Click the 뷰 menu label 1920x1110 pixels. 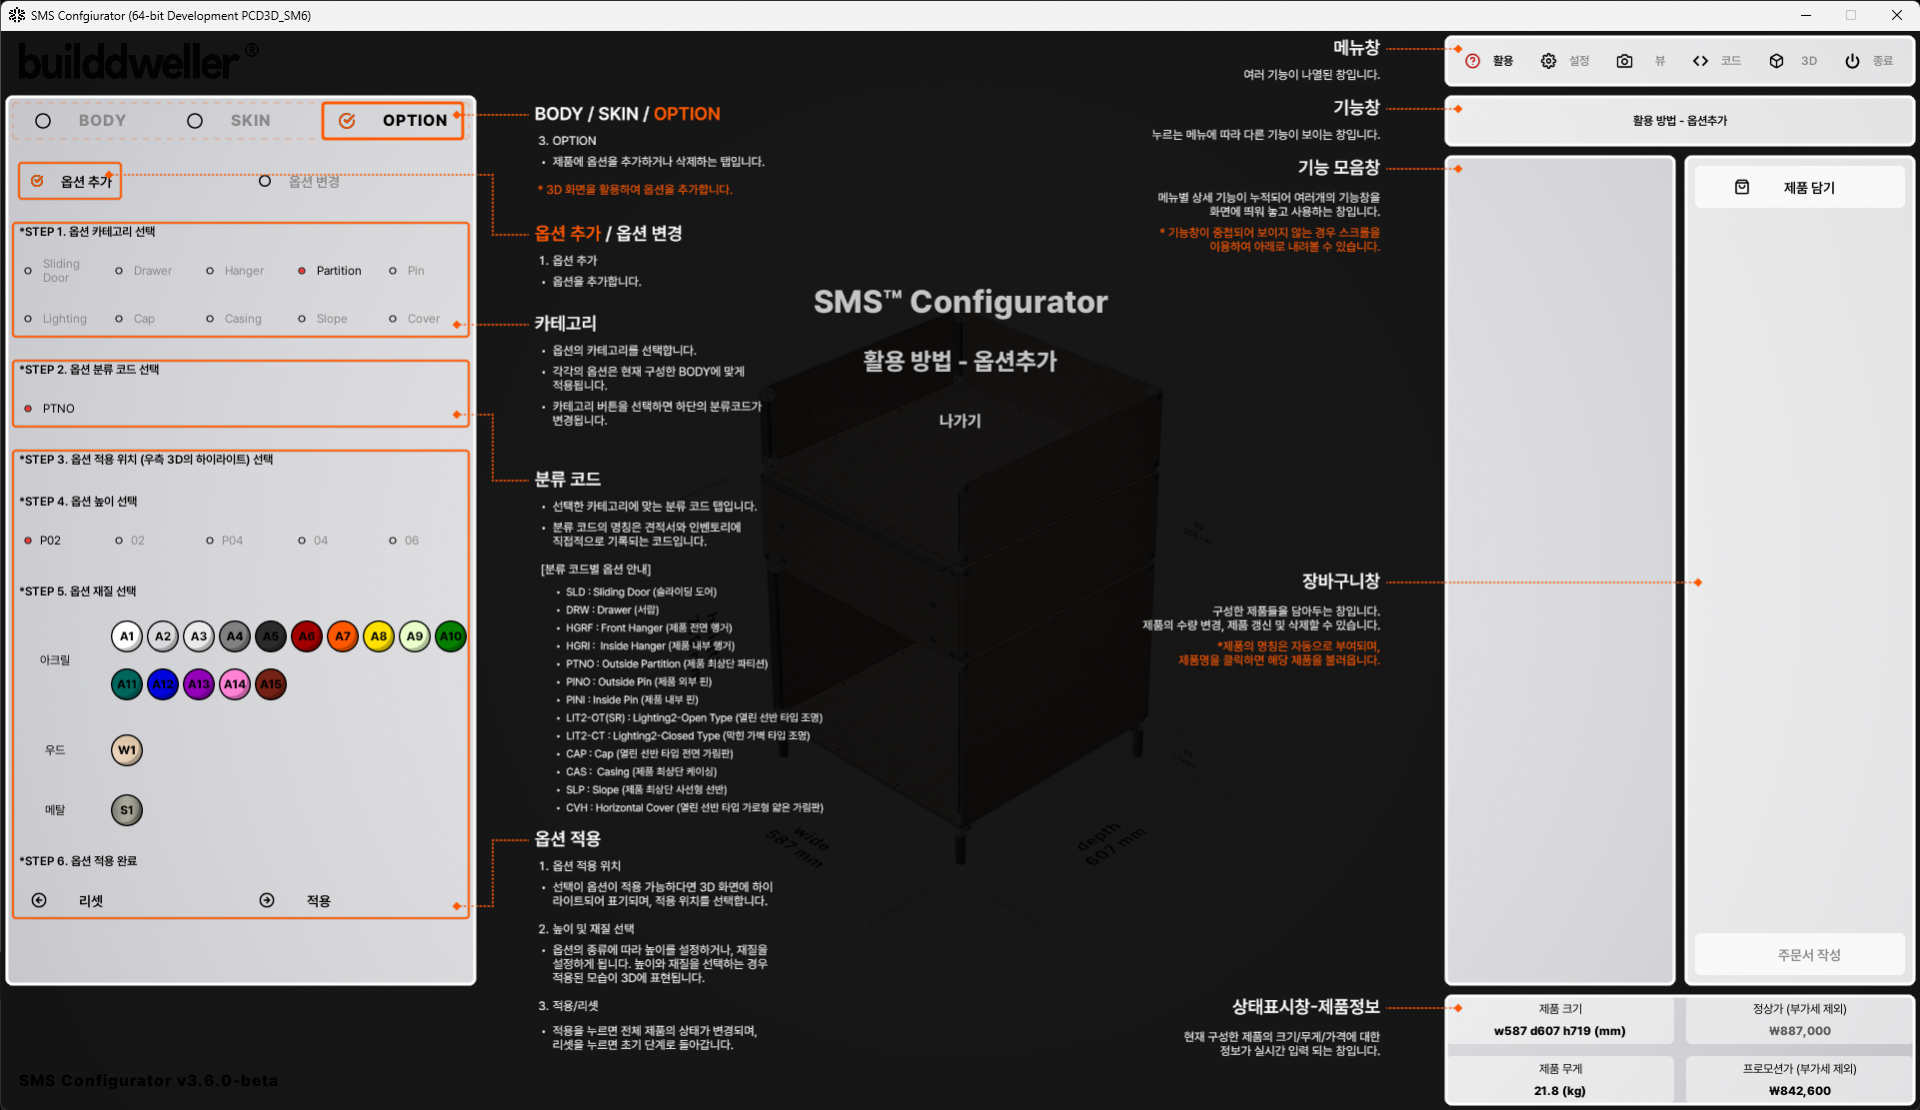[1660, 61]
